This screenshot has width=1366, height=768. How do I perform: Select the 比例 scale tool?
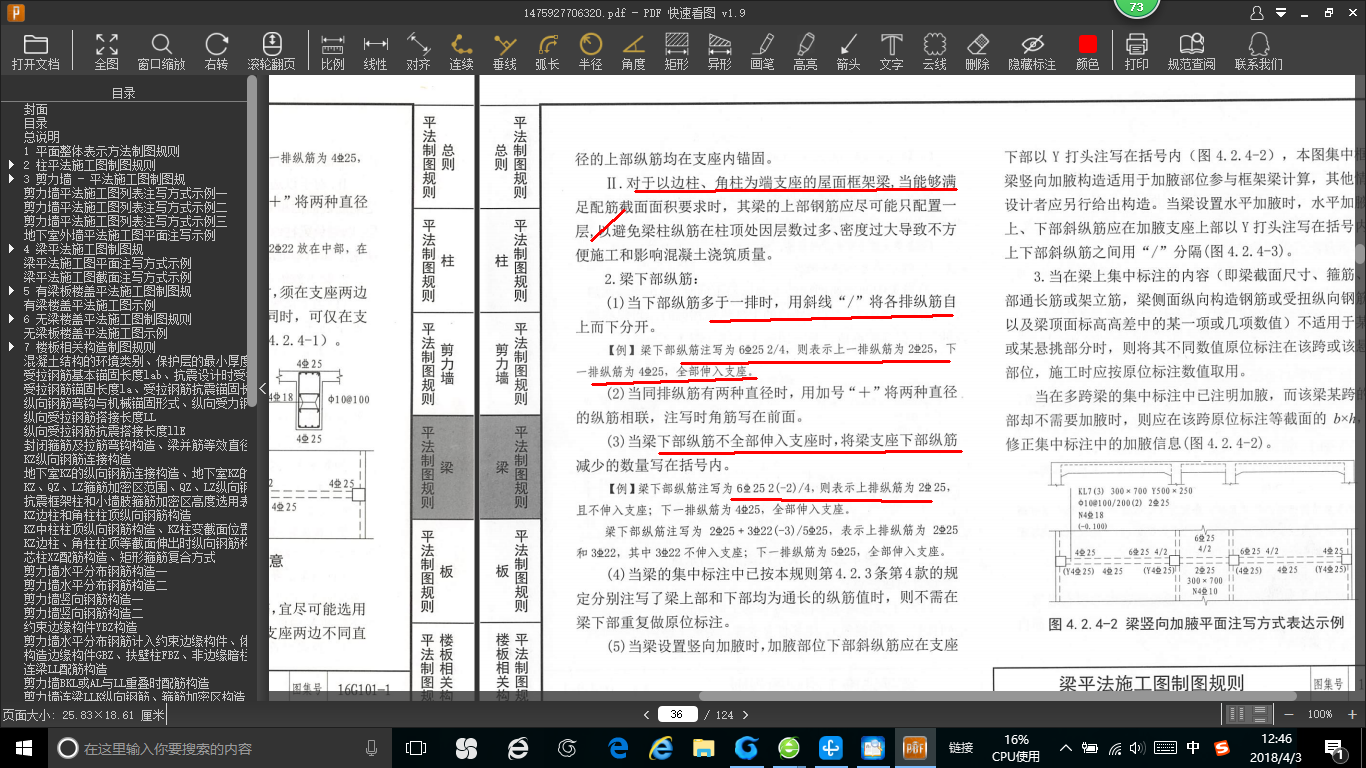(332, 51)
